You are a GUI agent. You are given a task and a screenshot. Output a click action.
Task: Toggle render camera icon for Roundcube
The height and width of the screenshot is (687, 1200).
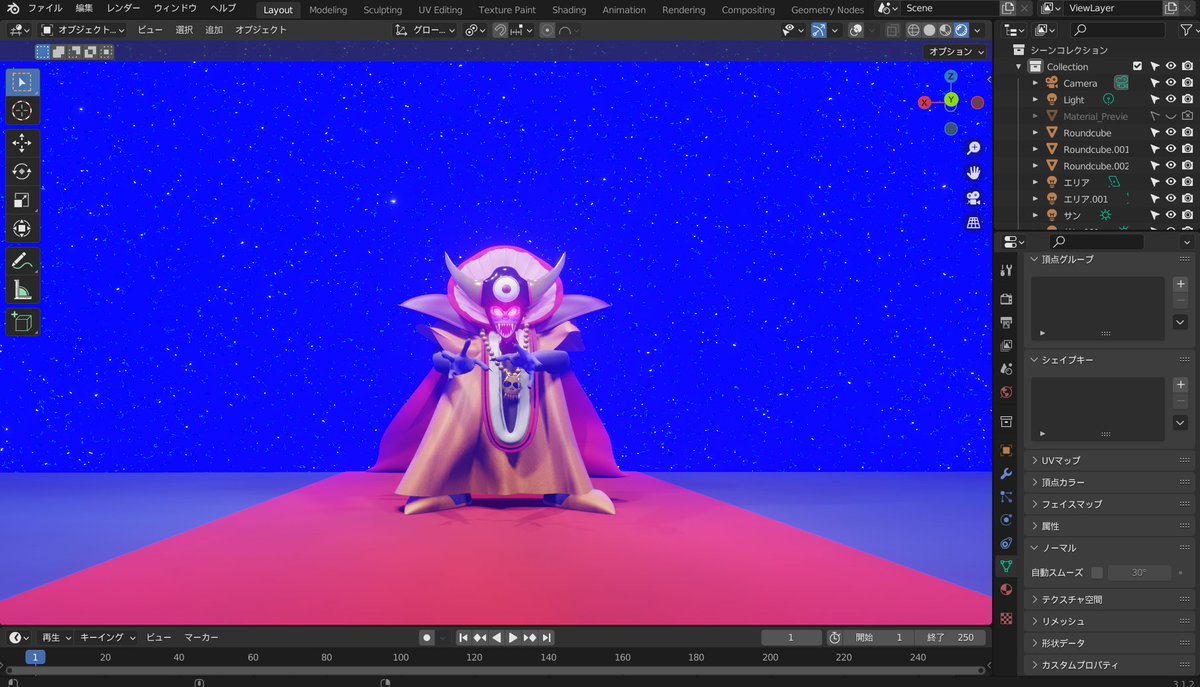tap(1187, 132)
